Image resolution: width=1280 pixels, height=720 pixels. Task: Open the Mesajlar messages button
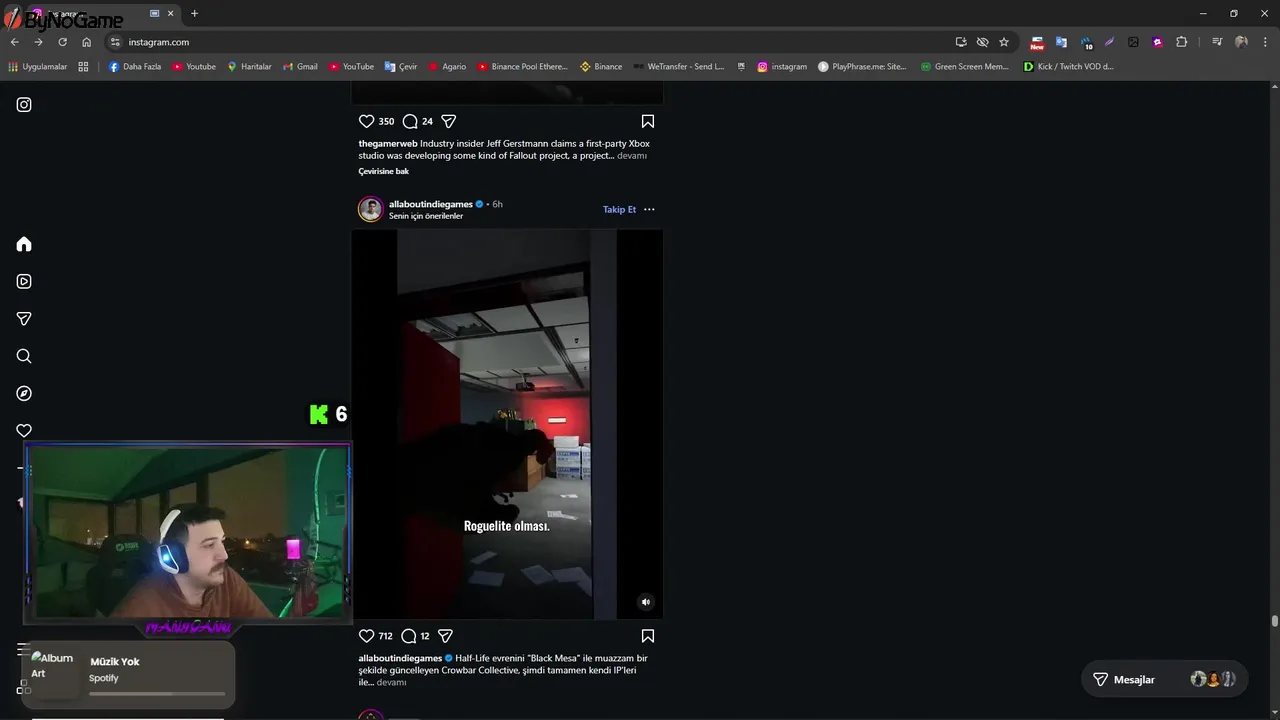point(1164,679)
